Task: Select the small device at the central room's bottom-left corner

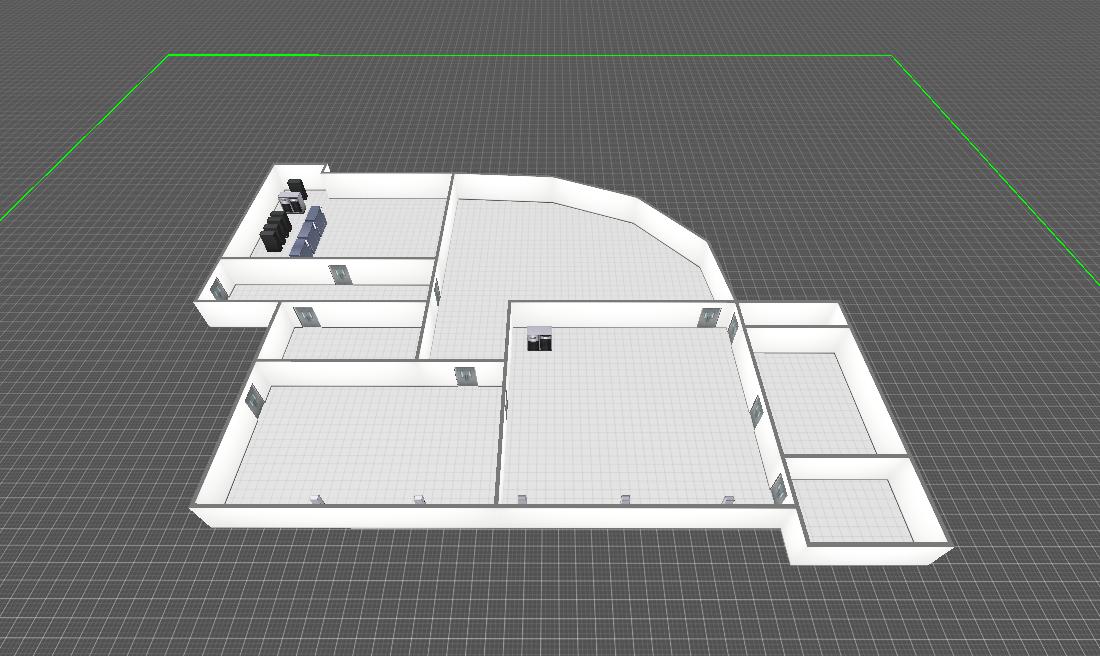Action: click(521, 498)
